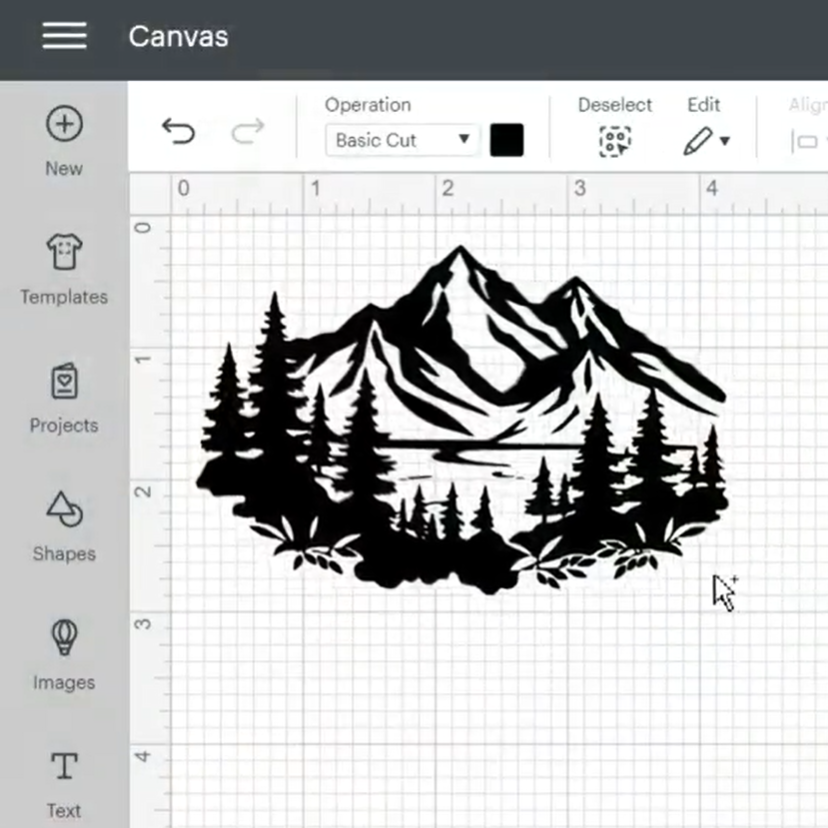The image size is (828, 828).
Task: Open the hamburger main menu
Action: coord(64,37)
